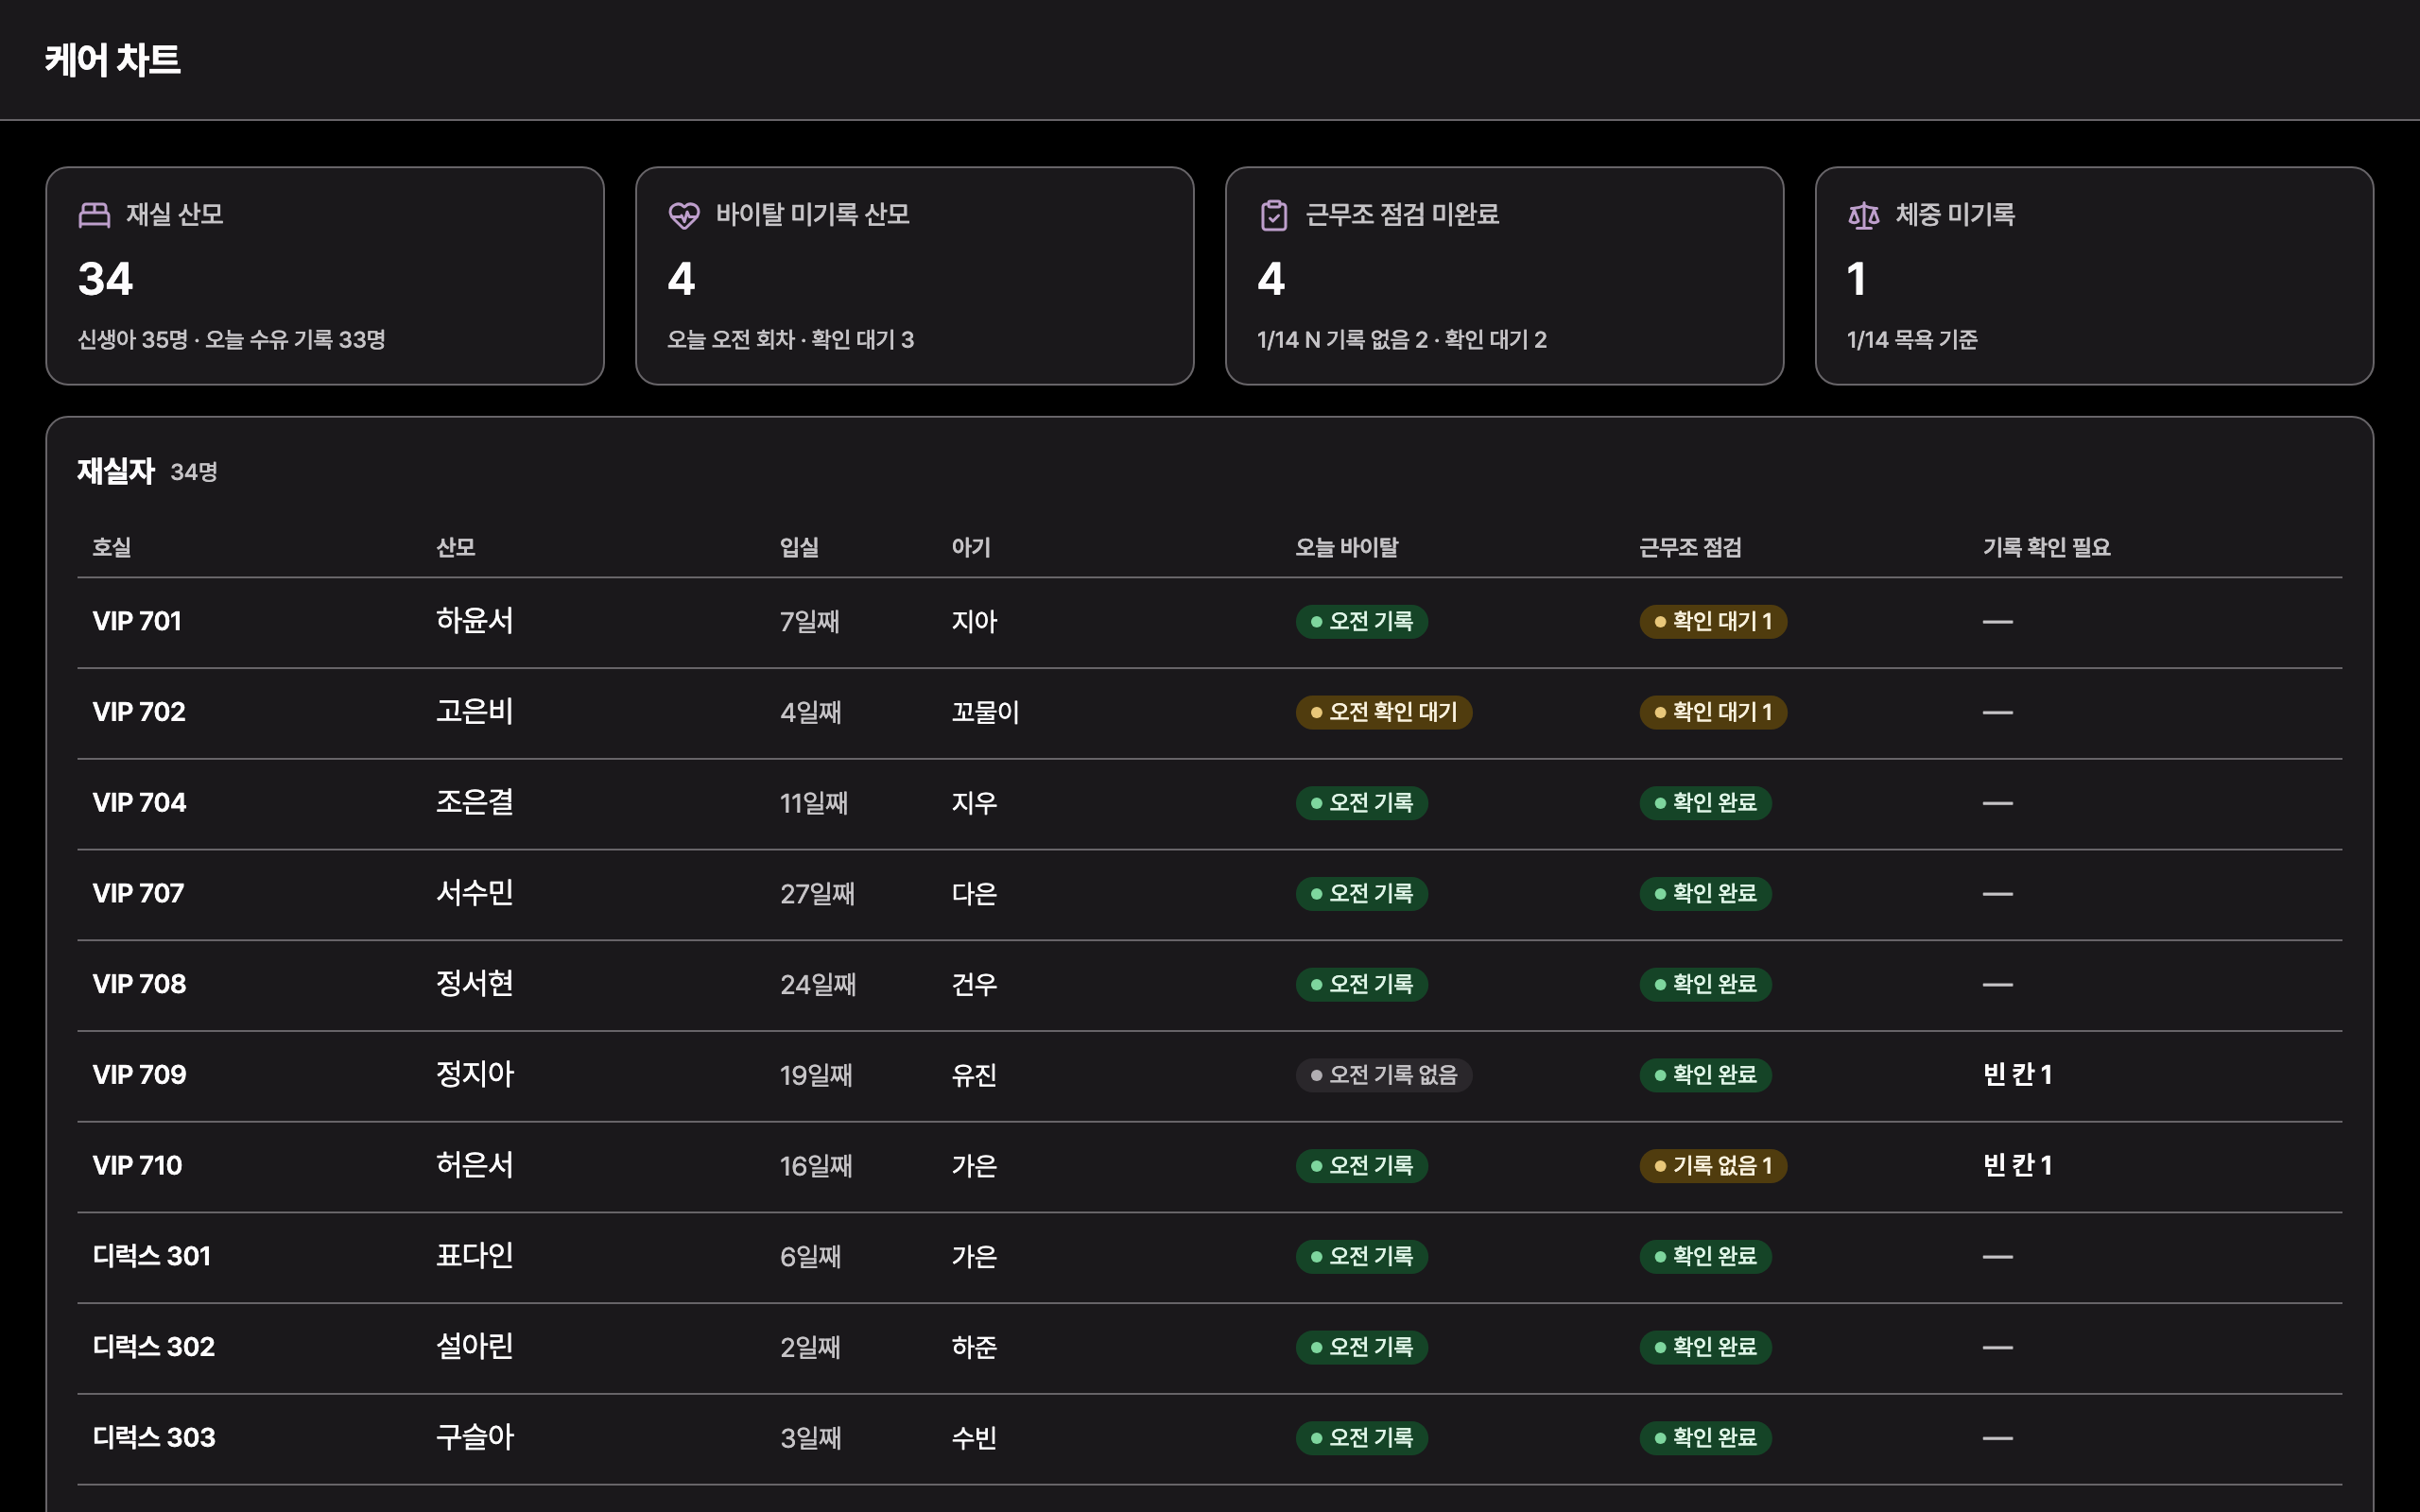Click the 34명 count beside 재실자
2420x1512 pixels.
point(194,472)
